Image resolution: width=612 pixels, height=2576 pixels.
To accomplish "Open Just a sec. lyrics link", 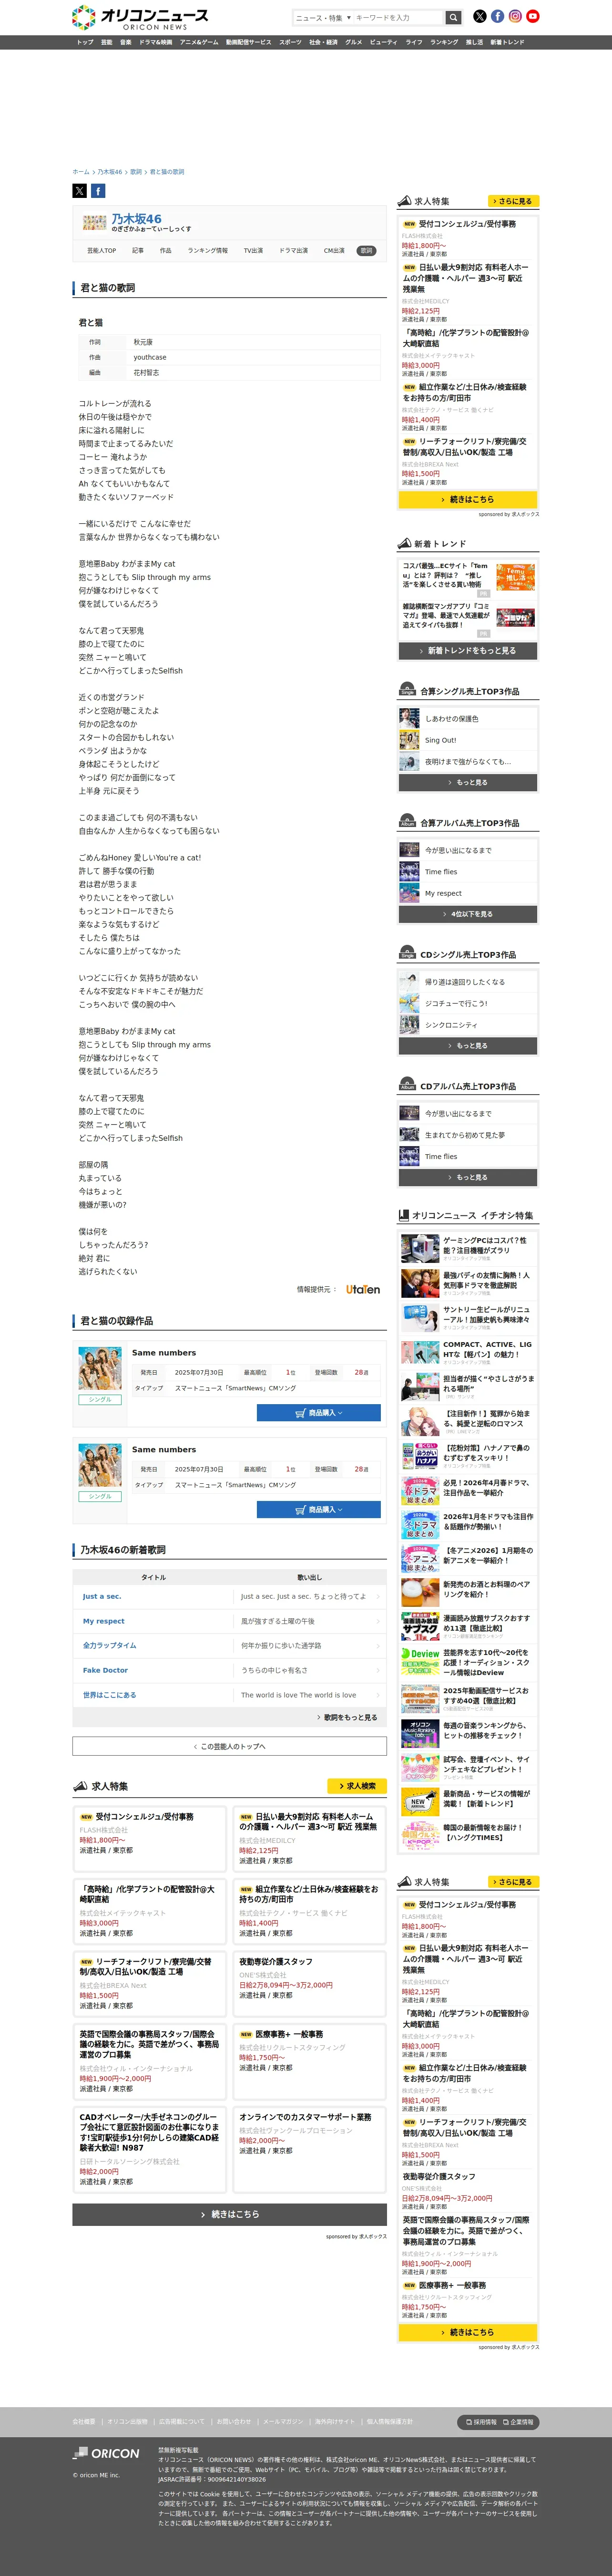I will coord(102,1596).
